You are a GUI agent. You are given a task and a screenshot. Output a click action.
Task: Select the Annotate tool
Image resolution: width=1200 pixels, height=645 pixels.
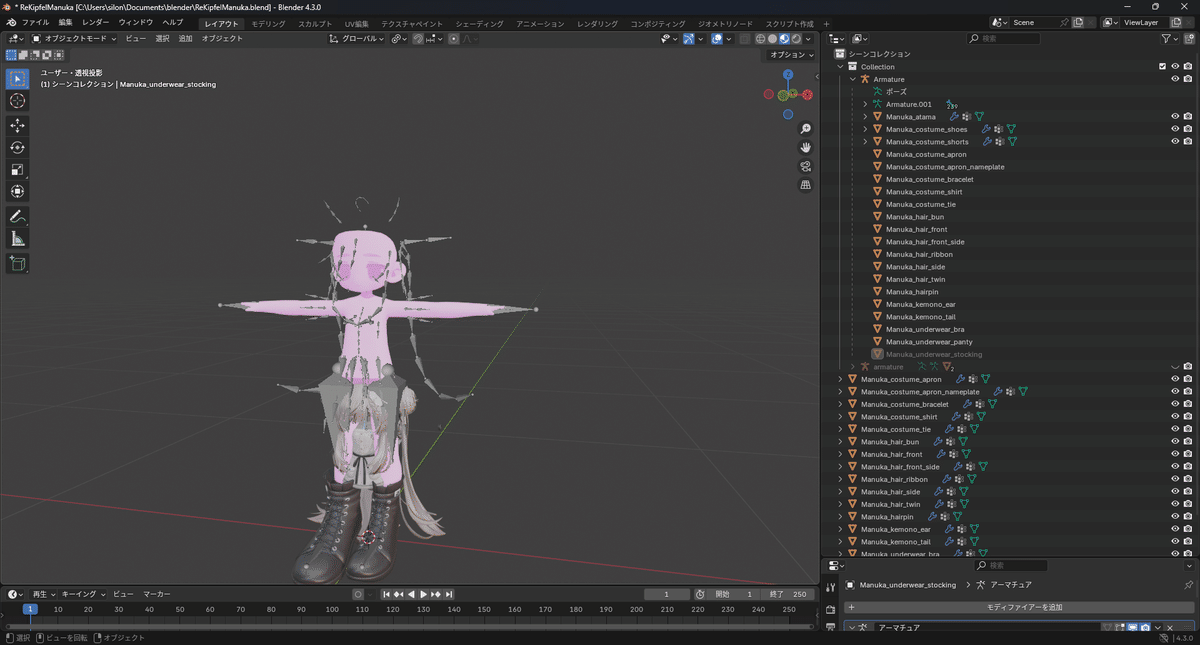[17, 215]
